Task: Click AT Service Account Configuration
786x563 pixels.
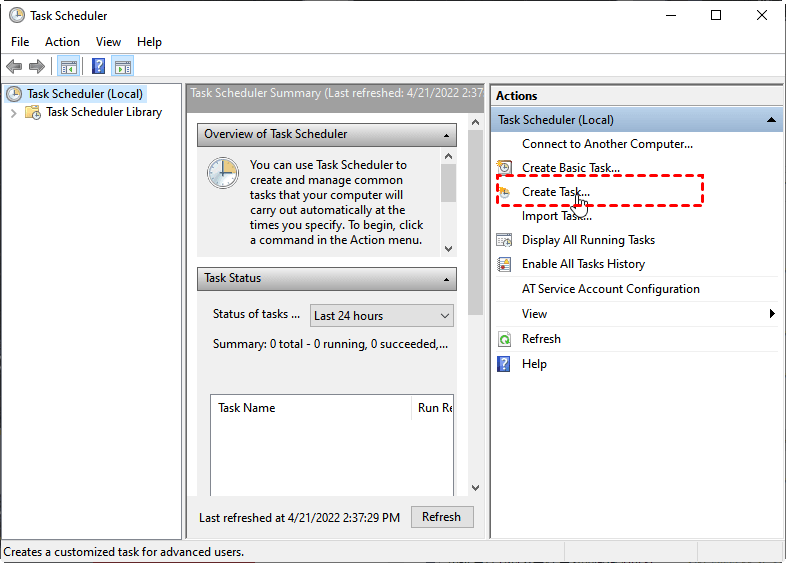Action: 611,289
